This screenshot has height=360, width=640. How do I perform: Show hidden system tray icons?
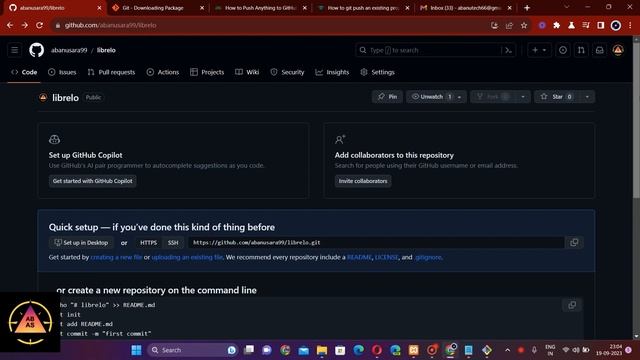507,350
